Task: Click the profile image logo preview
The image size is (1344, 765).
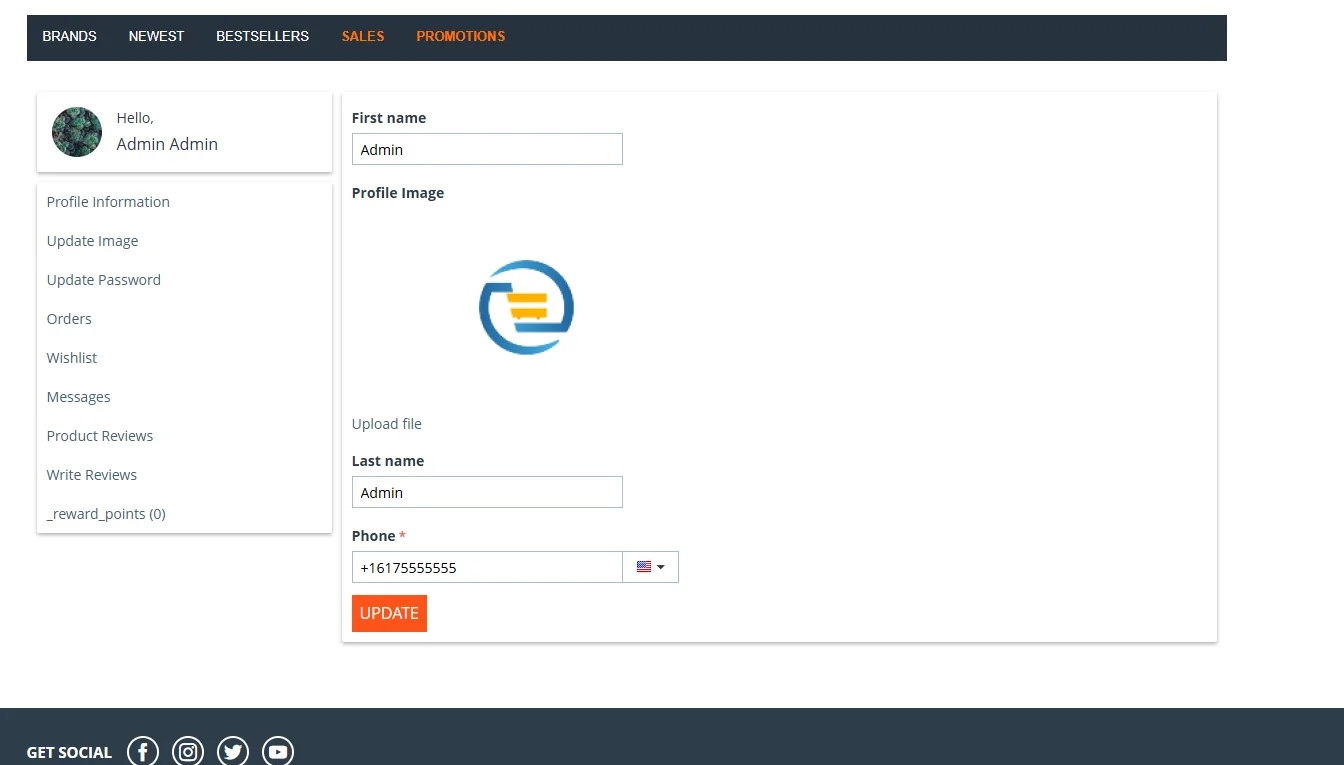Action: pyautogui.click(x=526, y=307)
